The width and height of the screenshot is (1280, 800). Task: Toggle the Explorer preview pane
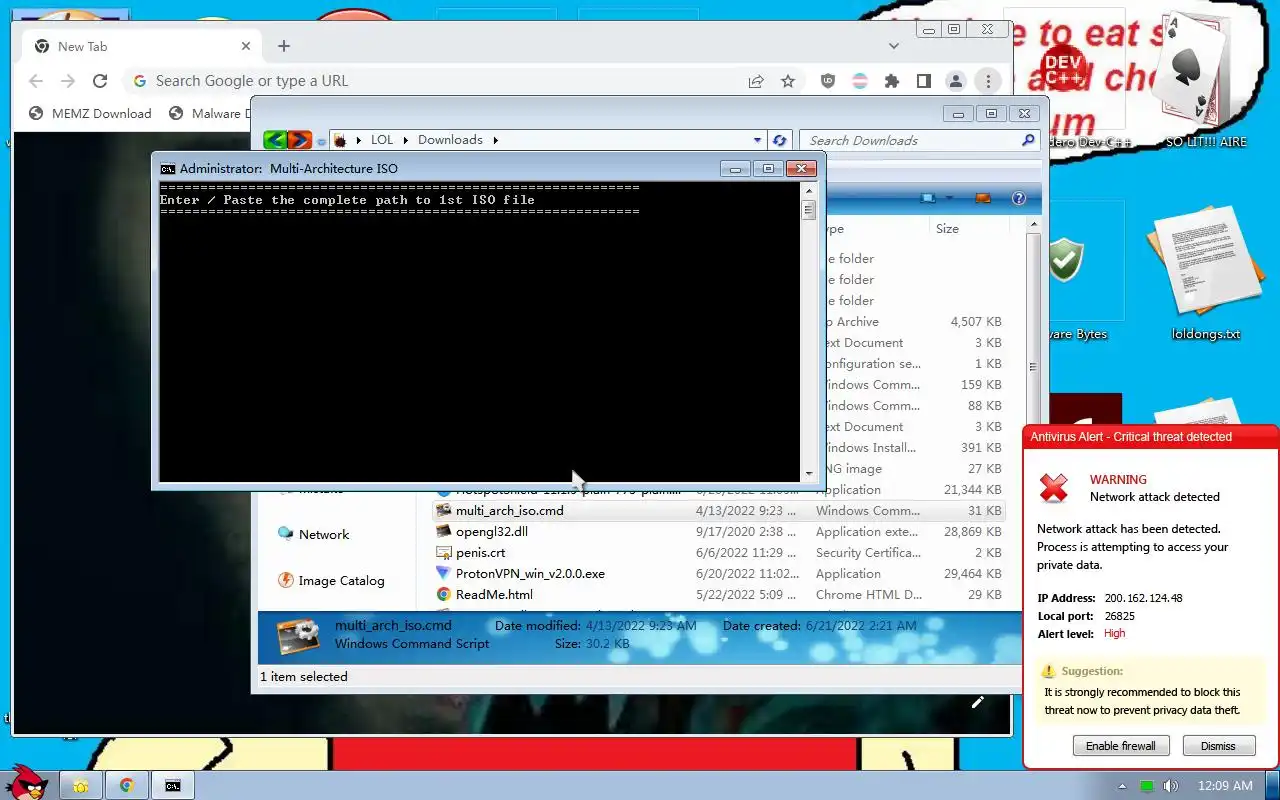982,198
